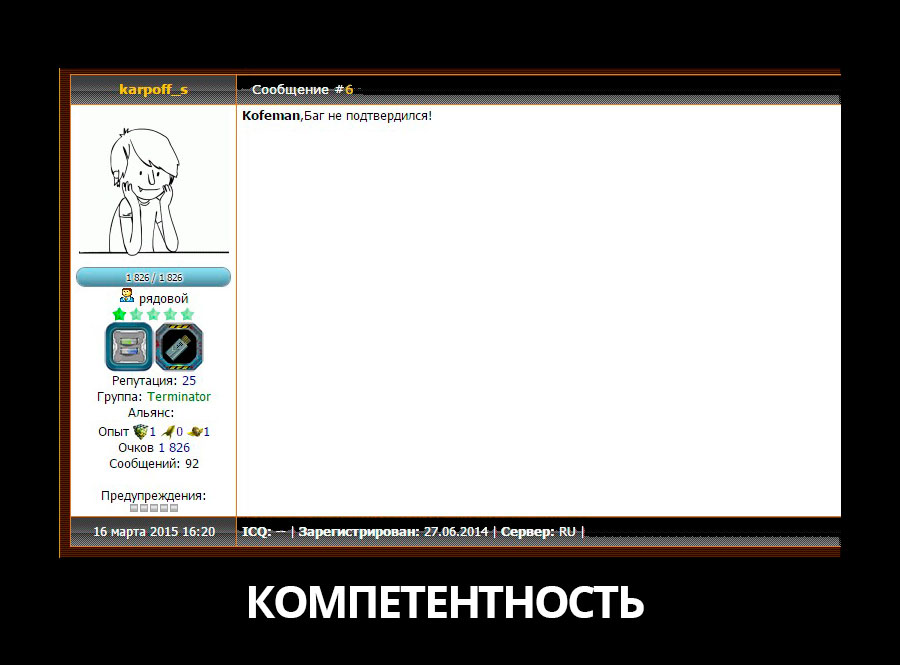Click the points value 1 826

tap(174, 448)
